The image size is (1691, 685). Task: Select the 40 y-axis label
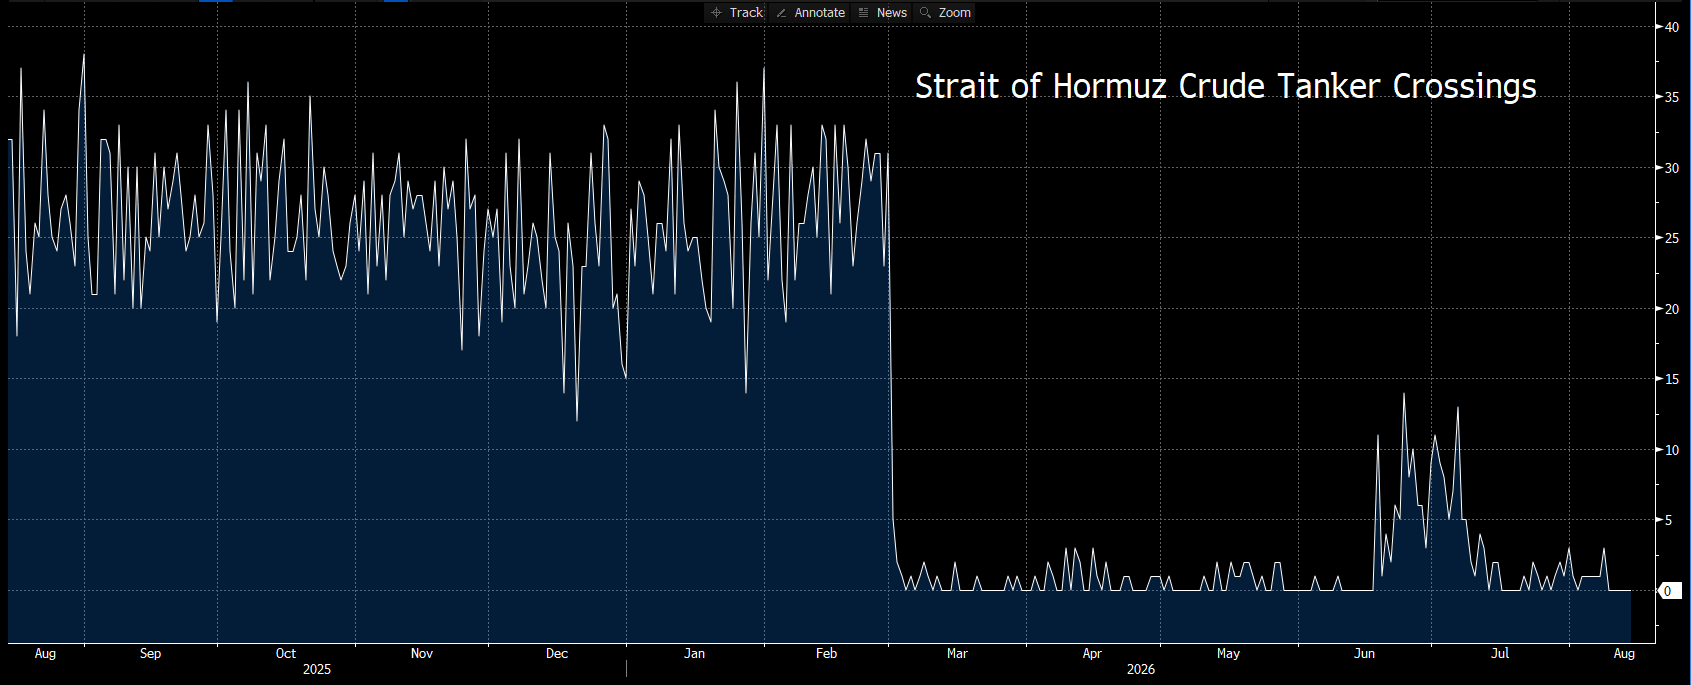point(1672,27)
